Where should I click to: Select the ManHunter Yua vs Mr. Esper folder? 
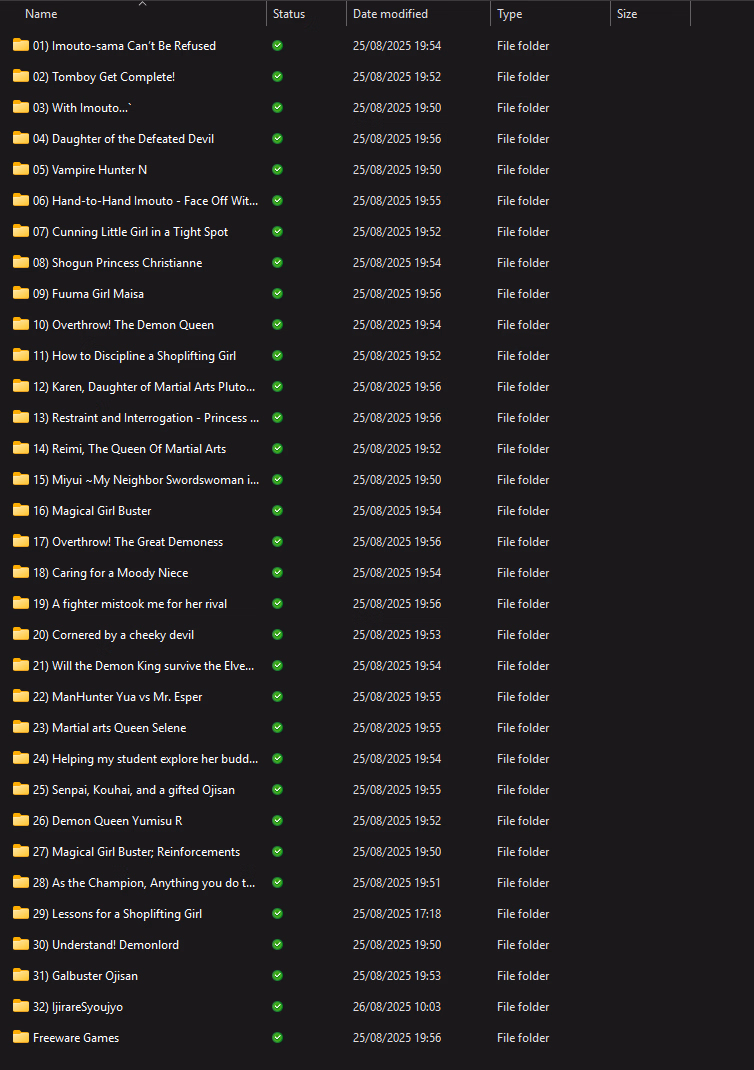pyautogui.click(x=126, y=697)
